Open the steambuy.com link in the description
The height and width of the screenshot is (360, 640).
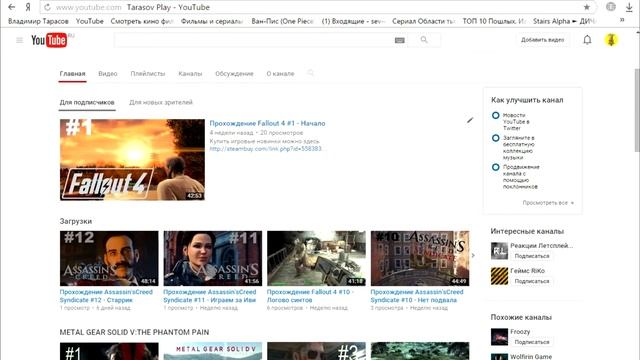(x=266, y=149)
